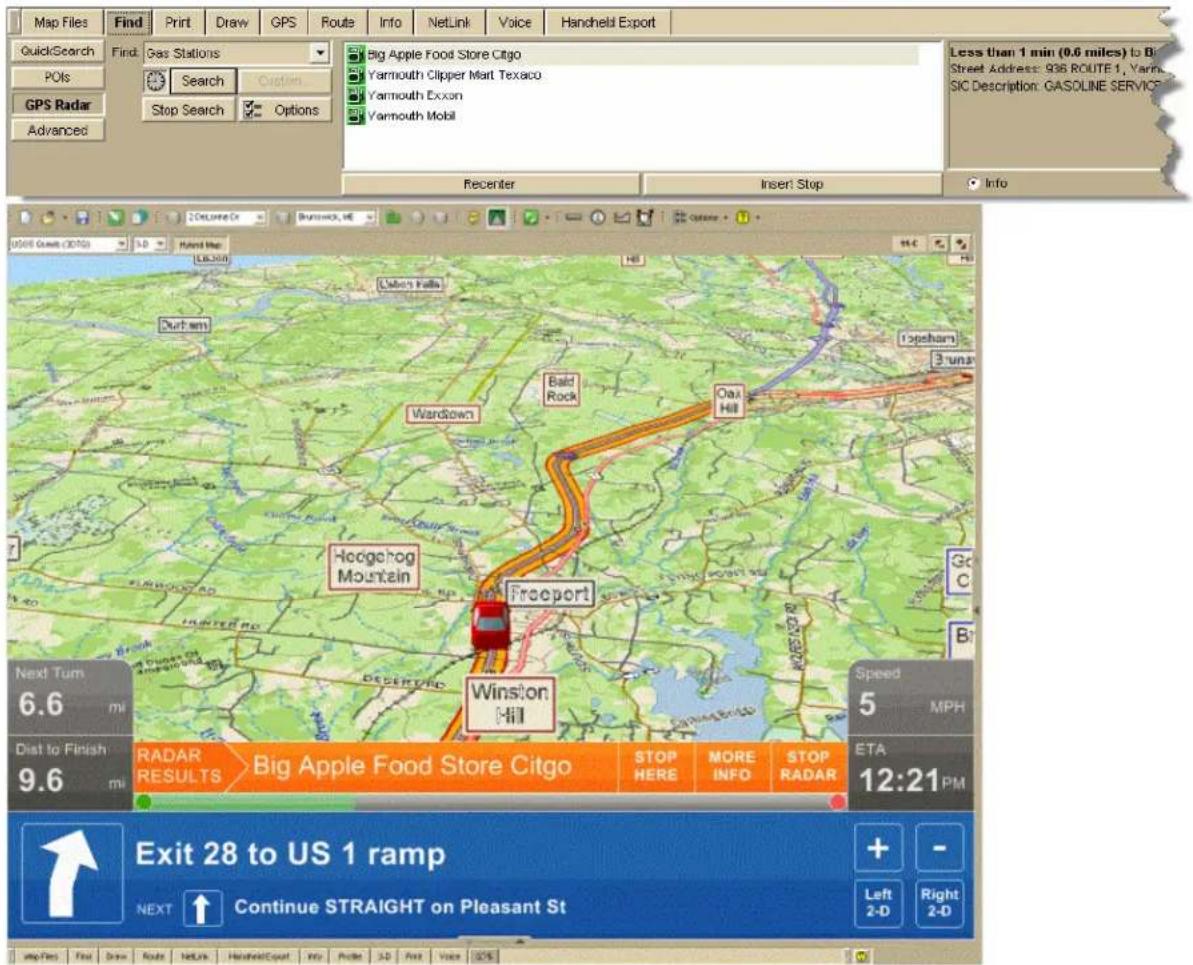Open the USGS Quads map type dropdown
Screen dimensions: 1193x965
pyautogui.click(x=121, y=244)
